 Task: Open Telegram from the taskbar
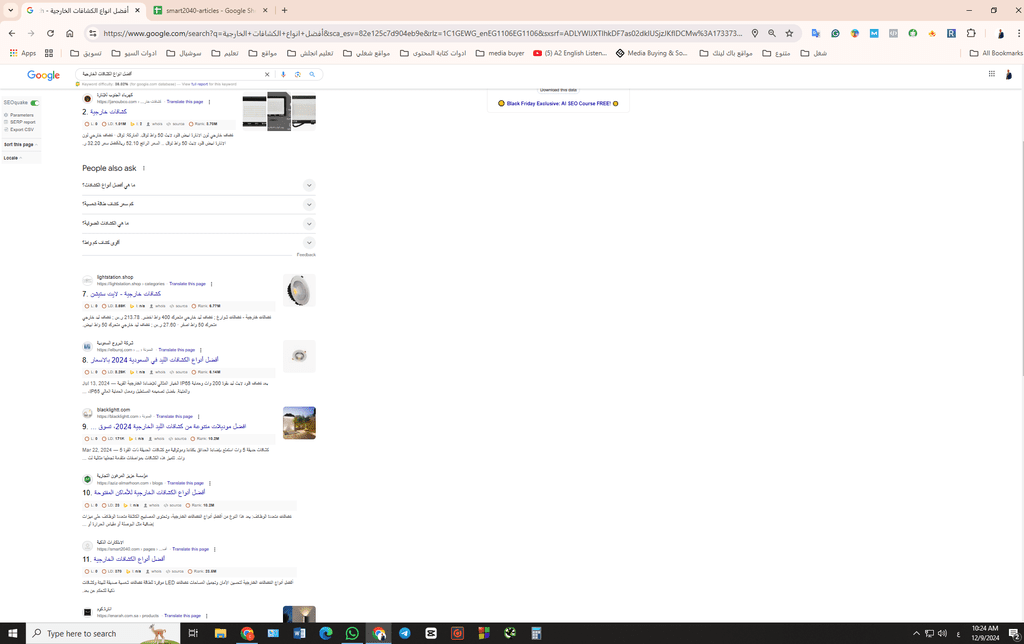[x=405, y=633]
